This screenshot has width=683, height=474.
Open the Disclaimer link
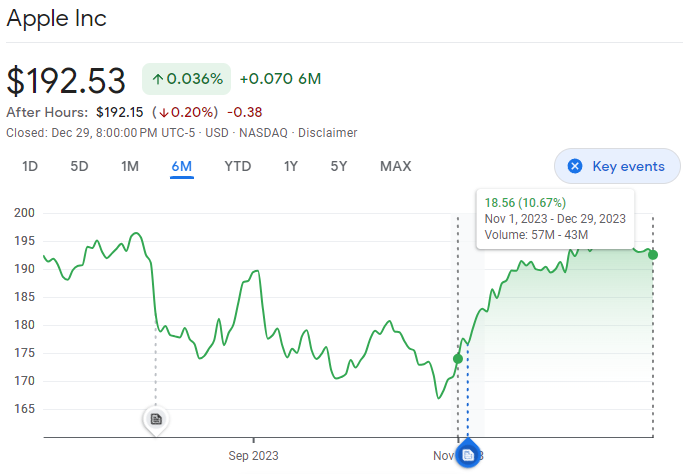coord(328,133)
